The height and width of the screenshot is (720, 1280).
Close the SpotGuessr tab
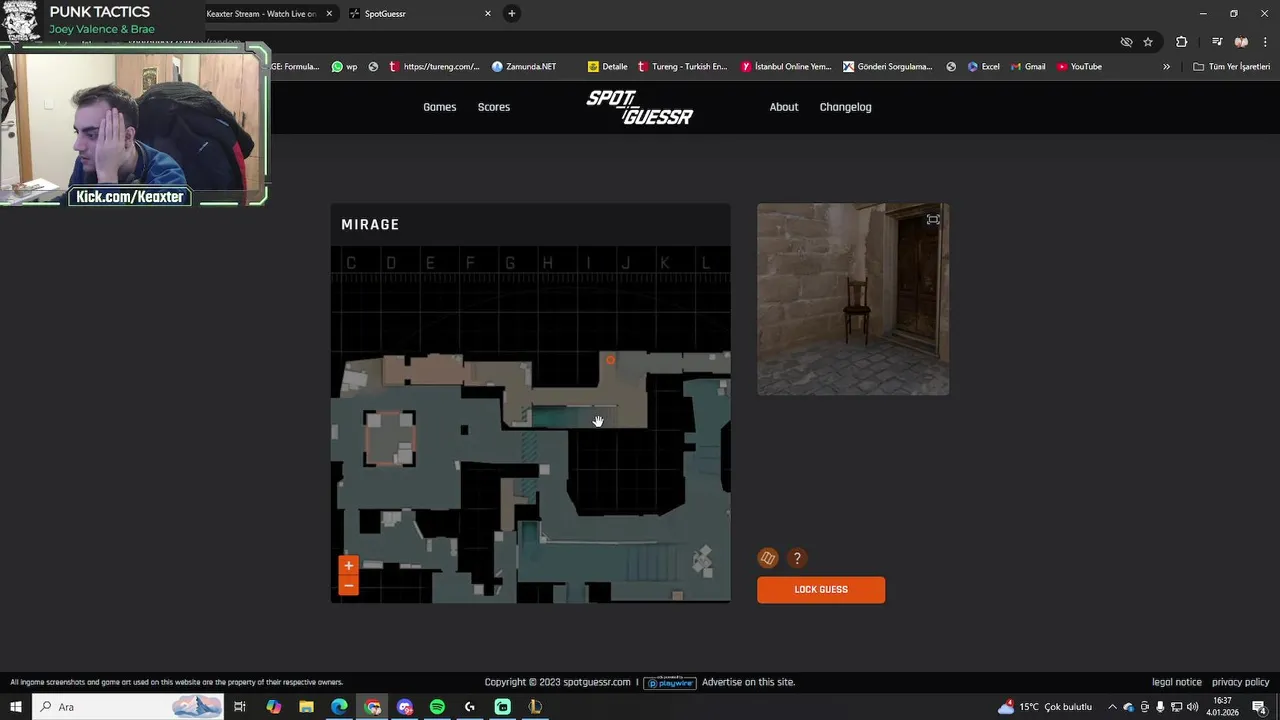tap(488, 13)
